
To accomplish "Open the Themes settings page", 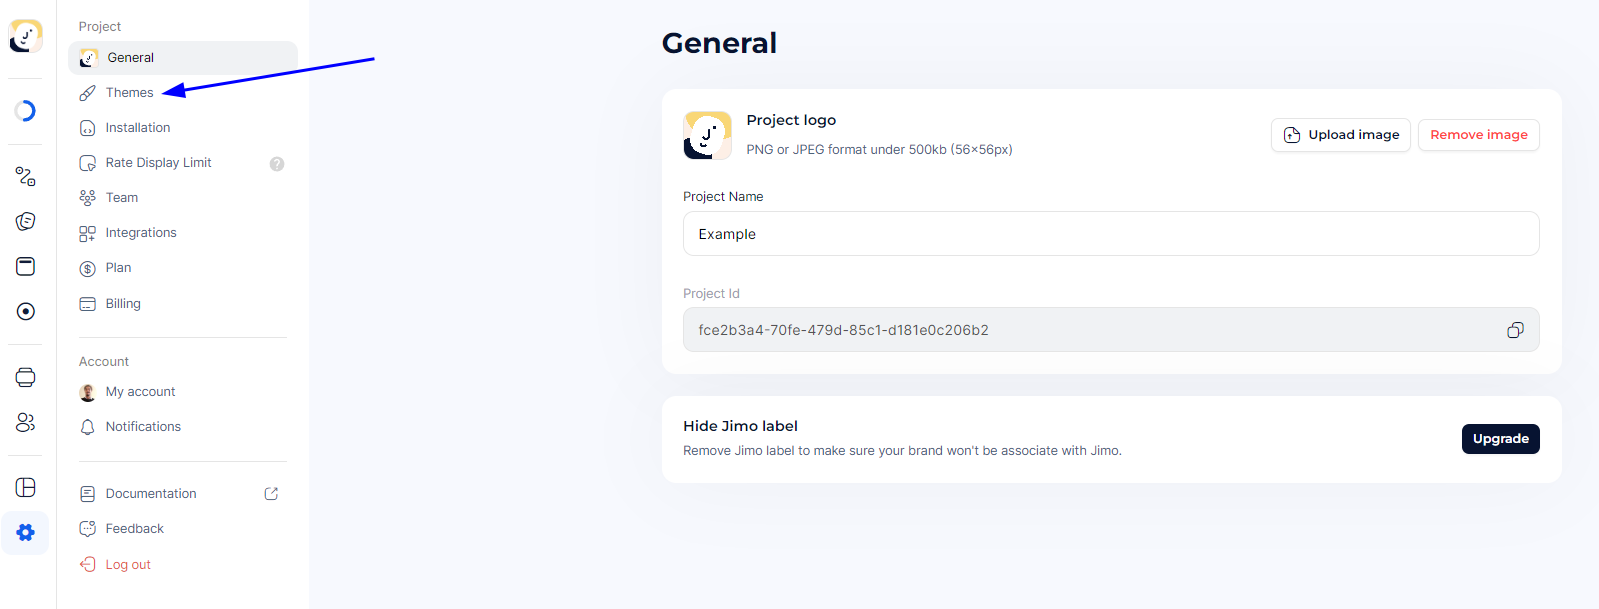I will coord(129,93).
